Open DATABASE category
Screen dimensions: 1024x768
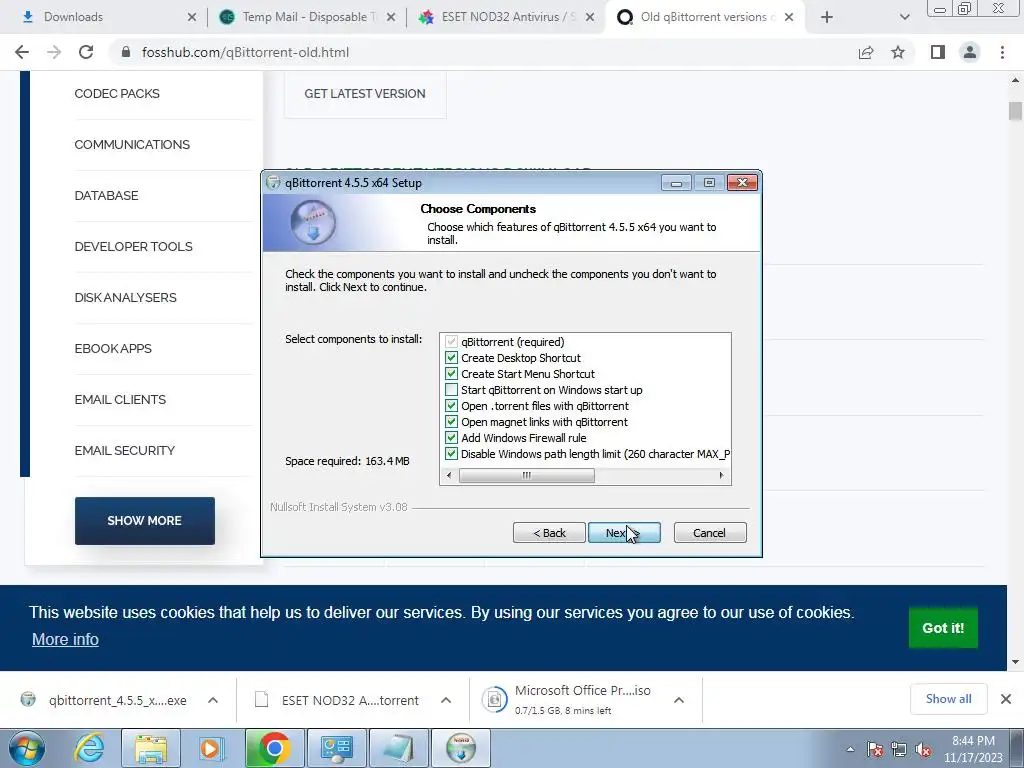pyautogui.click(x=106, y=195)
